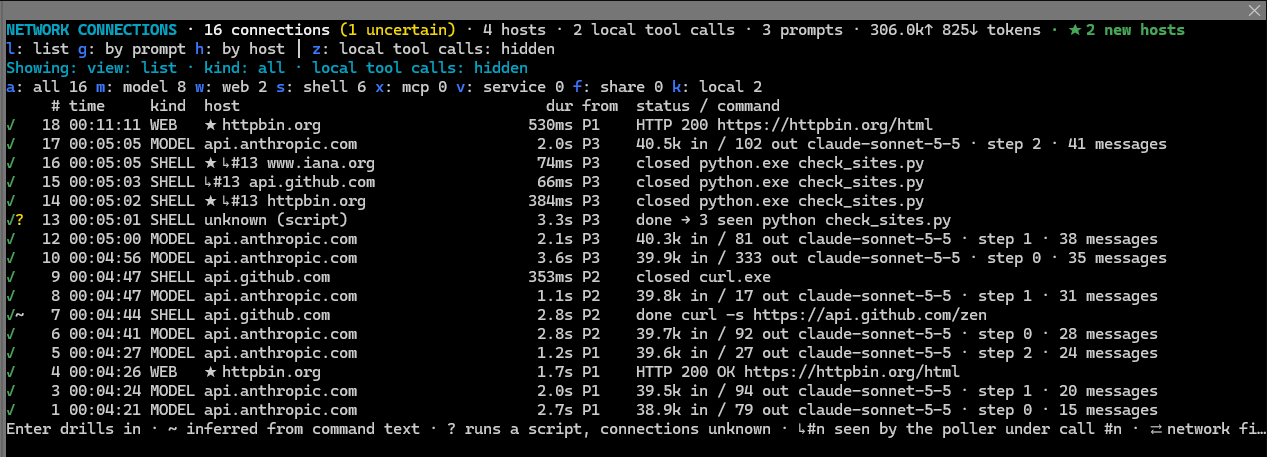Open row 9 SHELL api.github.com
Viewport: 1267px width, 457px height.
(x=633, y=277)
